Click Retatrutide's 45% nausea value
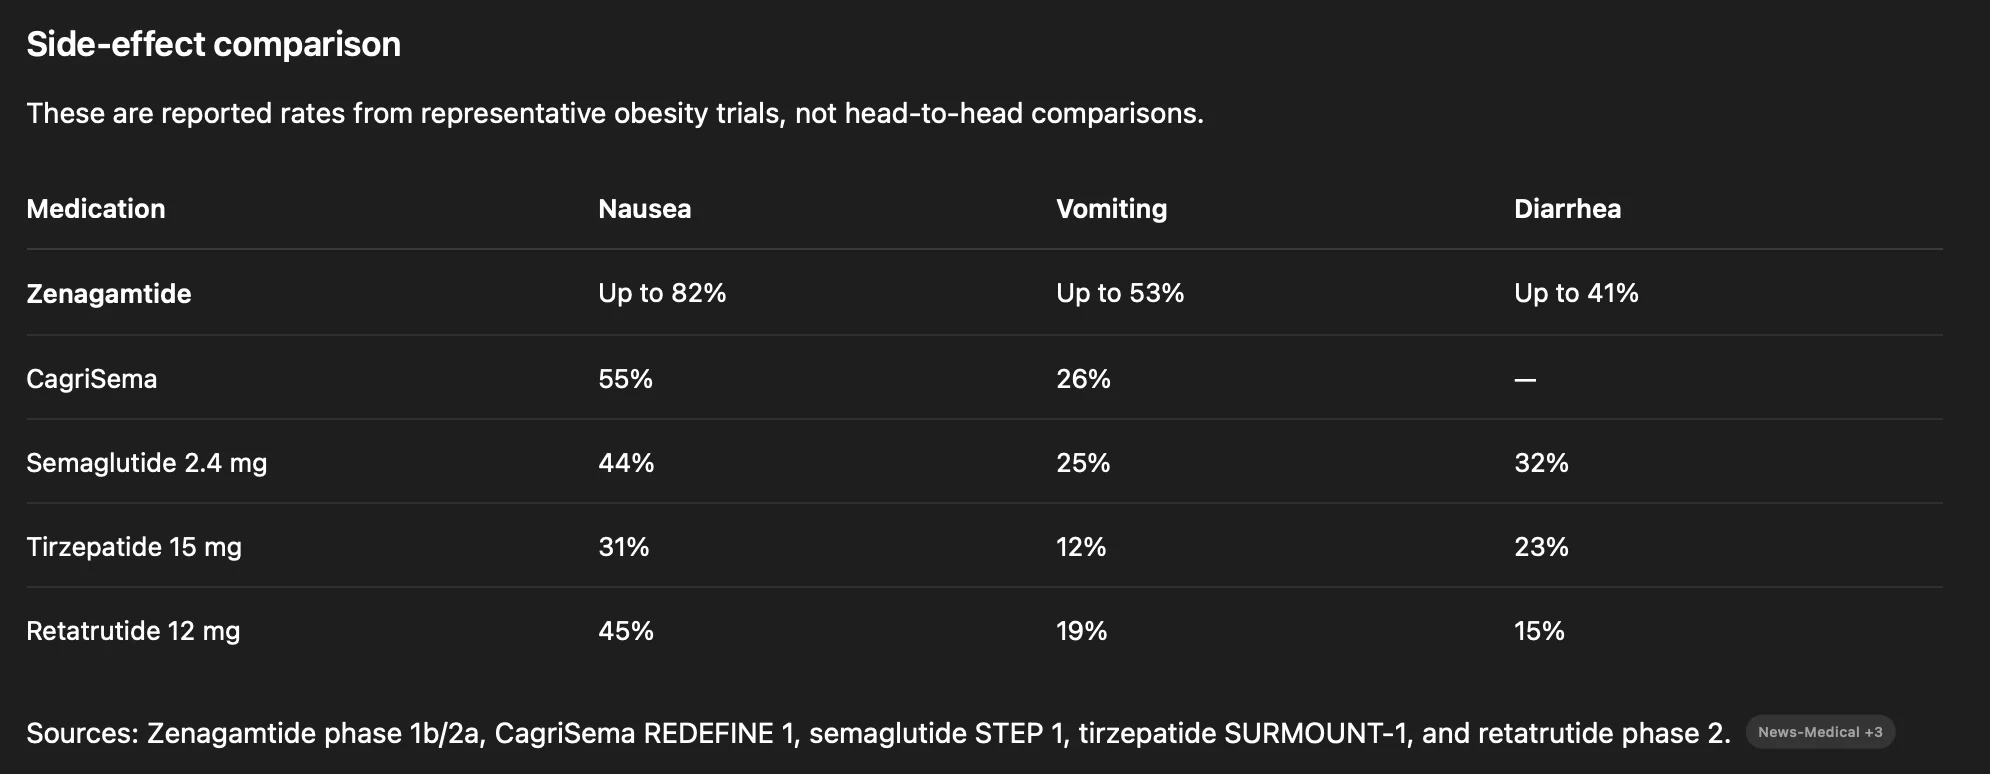 pyautogui.click(x=626, y=631)
